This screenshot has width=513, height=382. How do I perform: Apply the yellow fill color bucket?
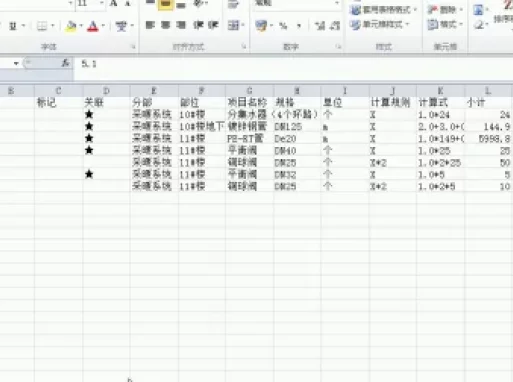(71, 26)
